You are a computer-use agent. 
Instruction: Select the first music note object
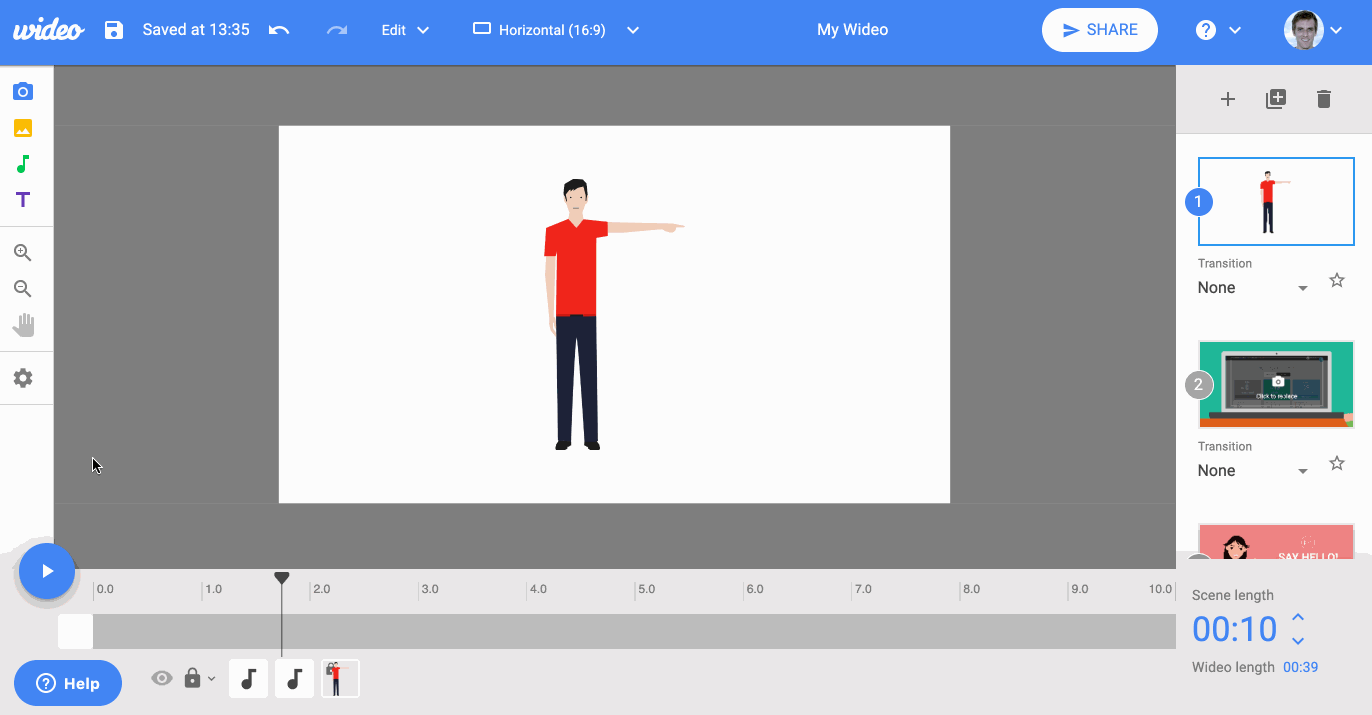click(x=249, y=679)
